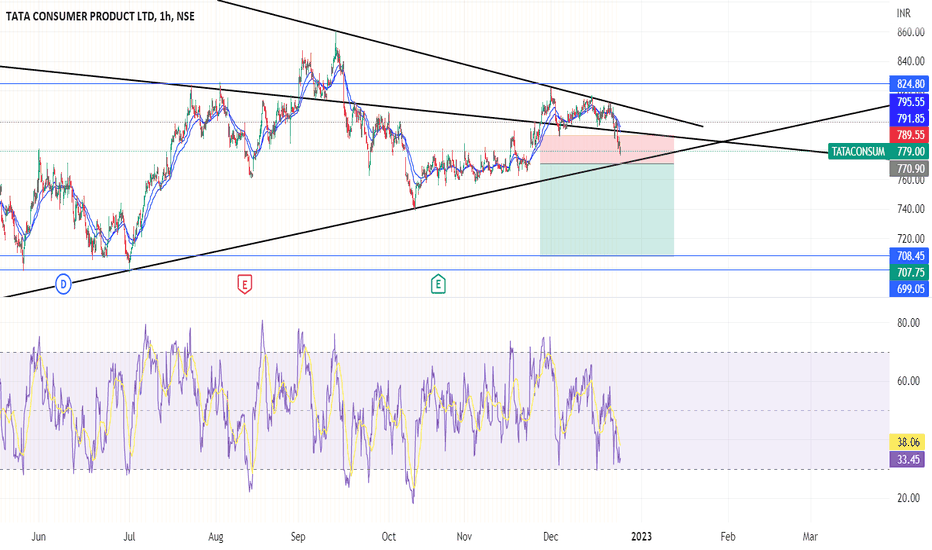Click the 80.00 RSI scale value
The image size is (932, 550).
point(909,323)
